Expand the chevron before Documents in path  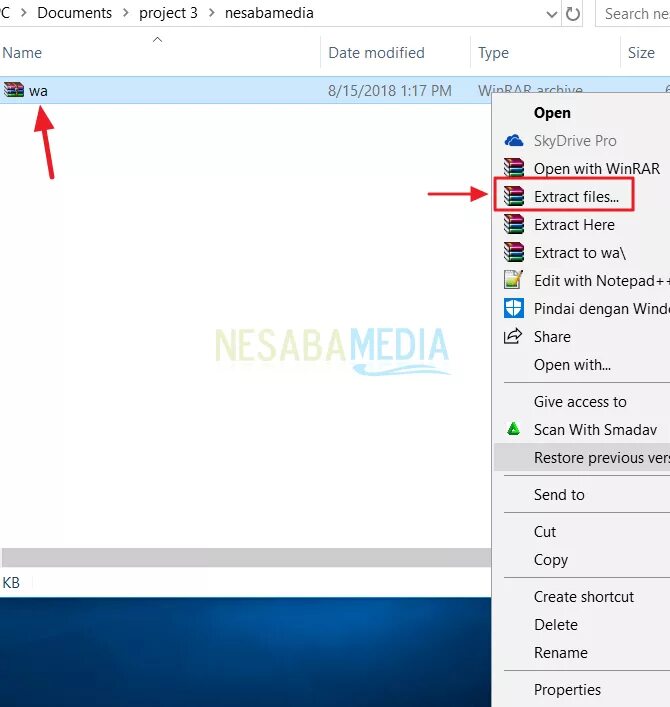24,13
